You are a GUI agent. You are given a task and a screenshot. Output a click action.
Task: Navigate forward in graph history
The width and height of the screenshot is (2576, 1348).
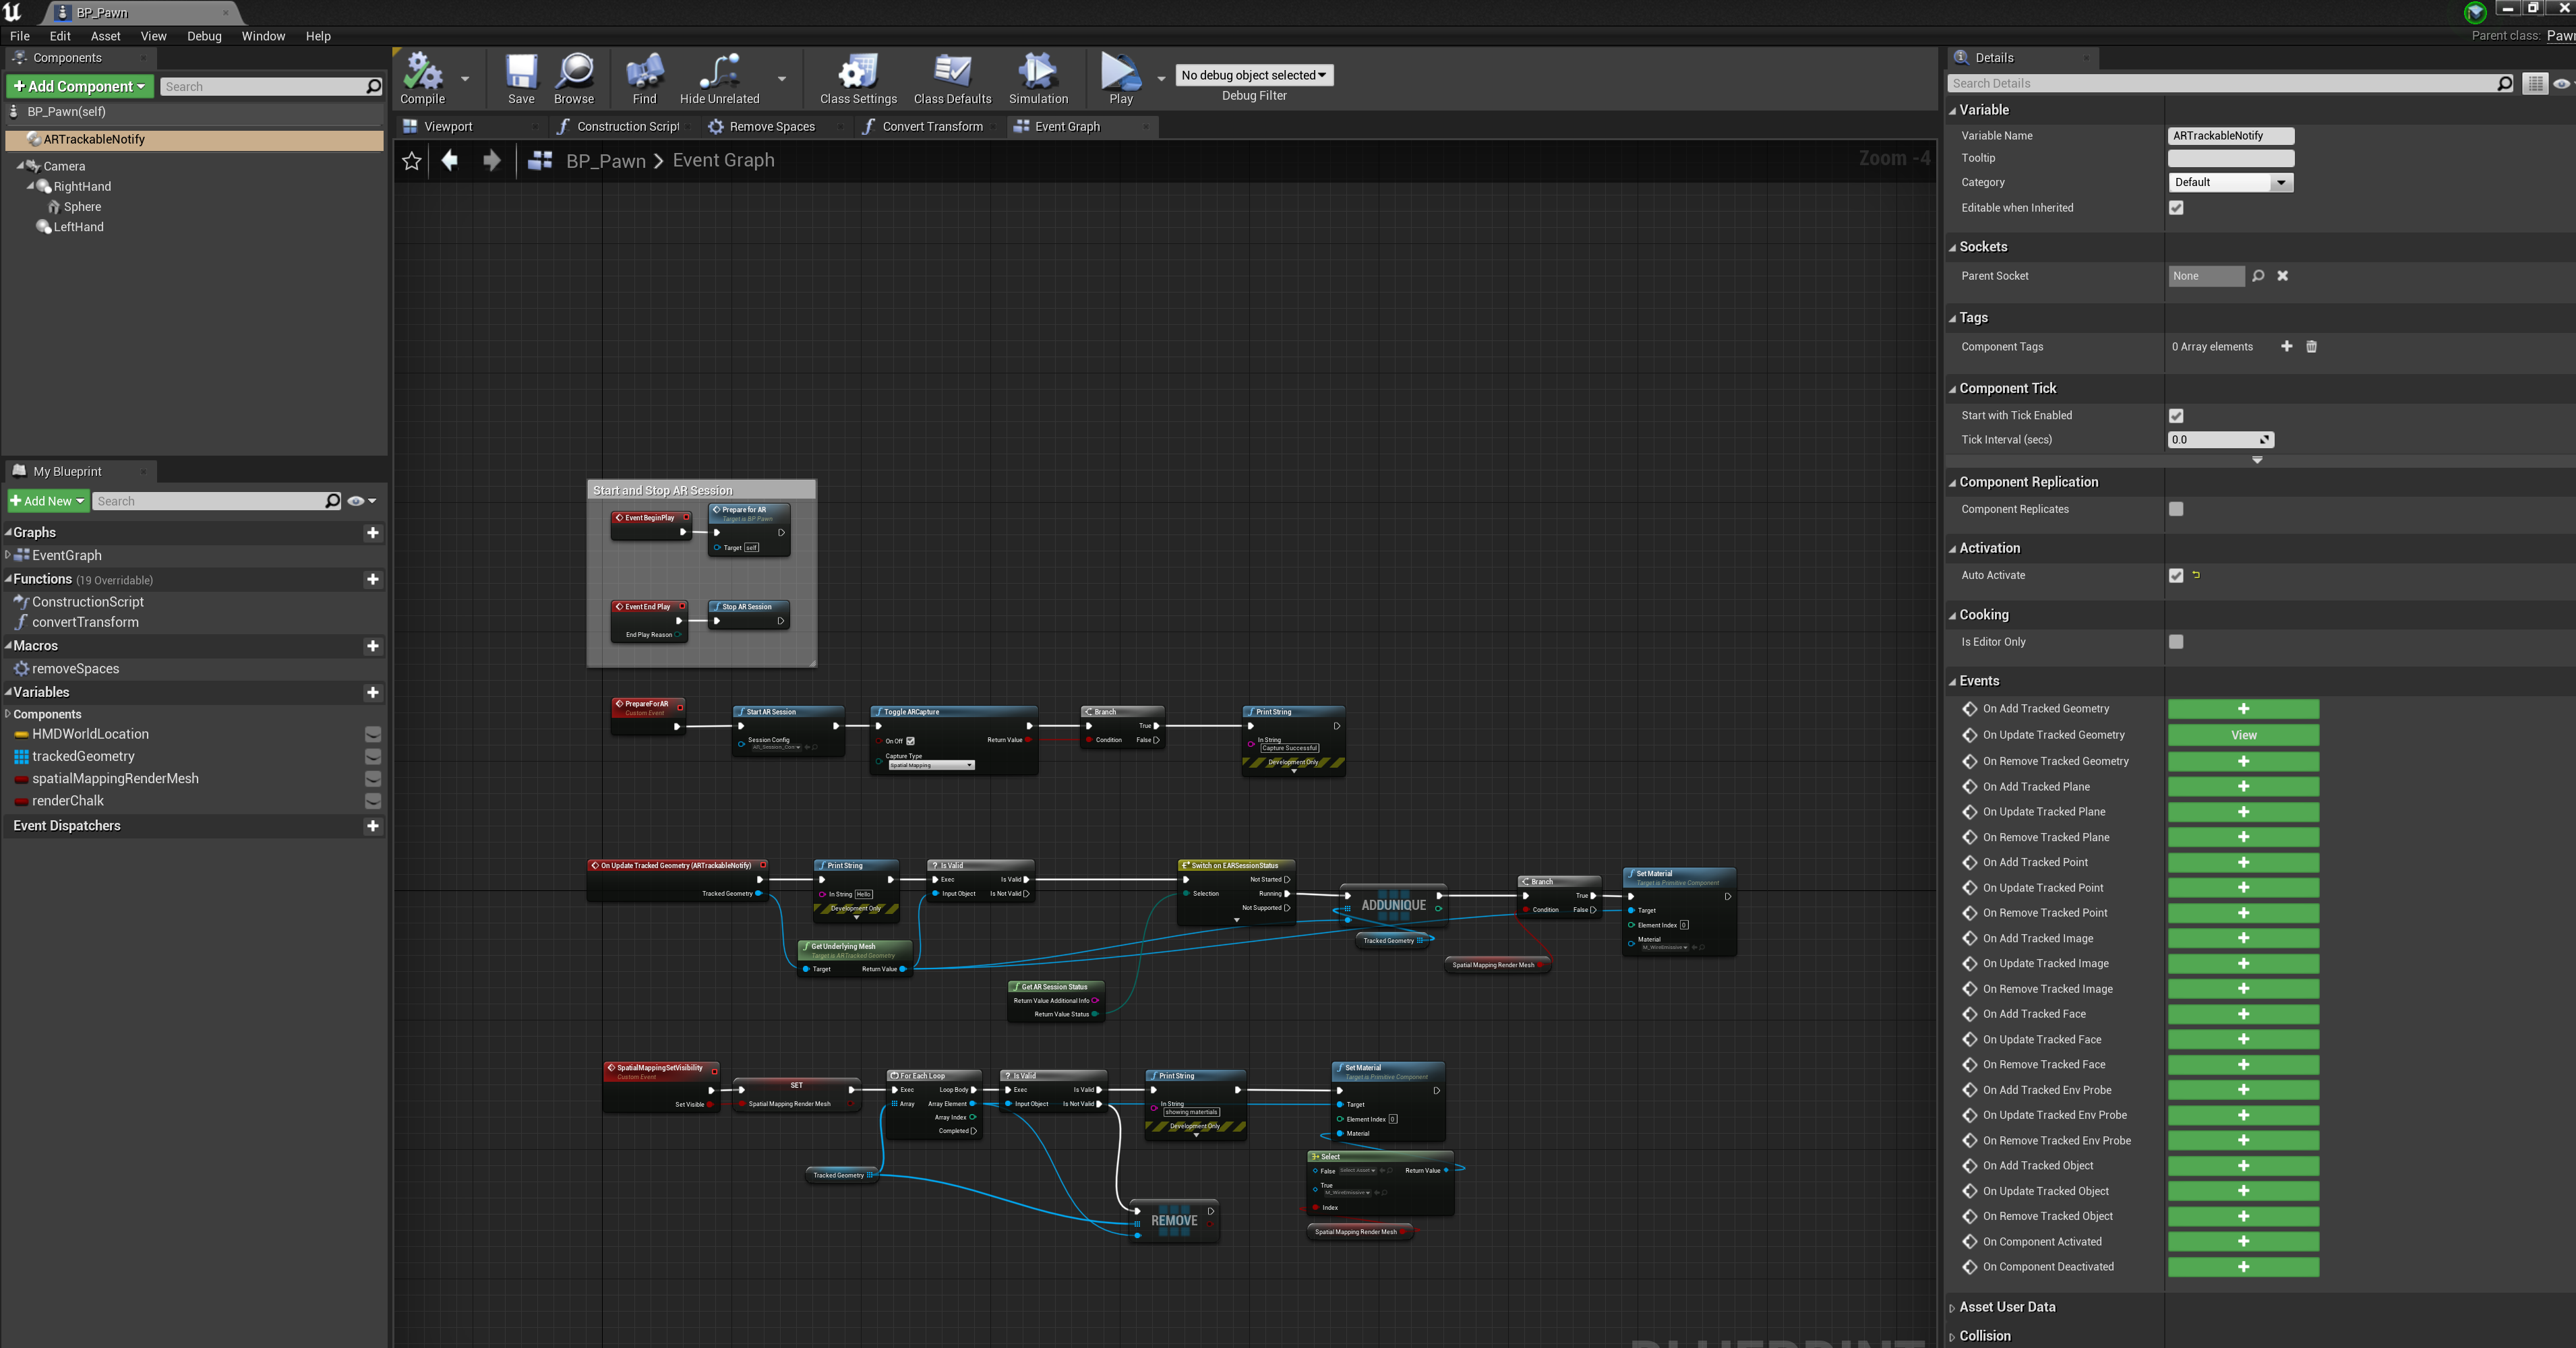point(491,160)
